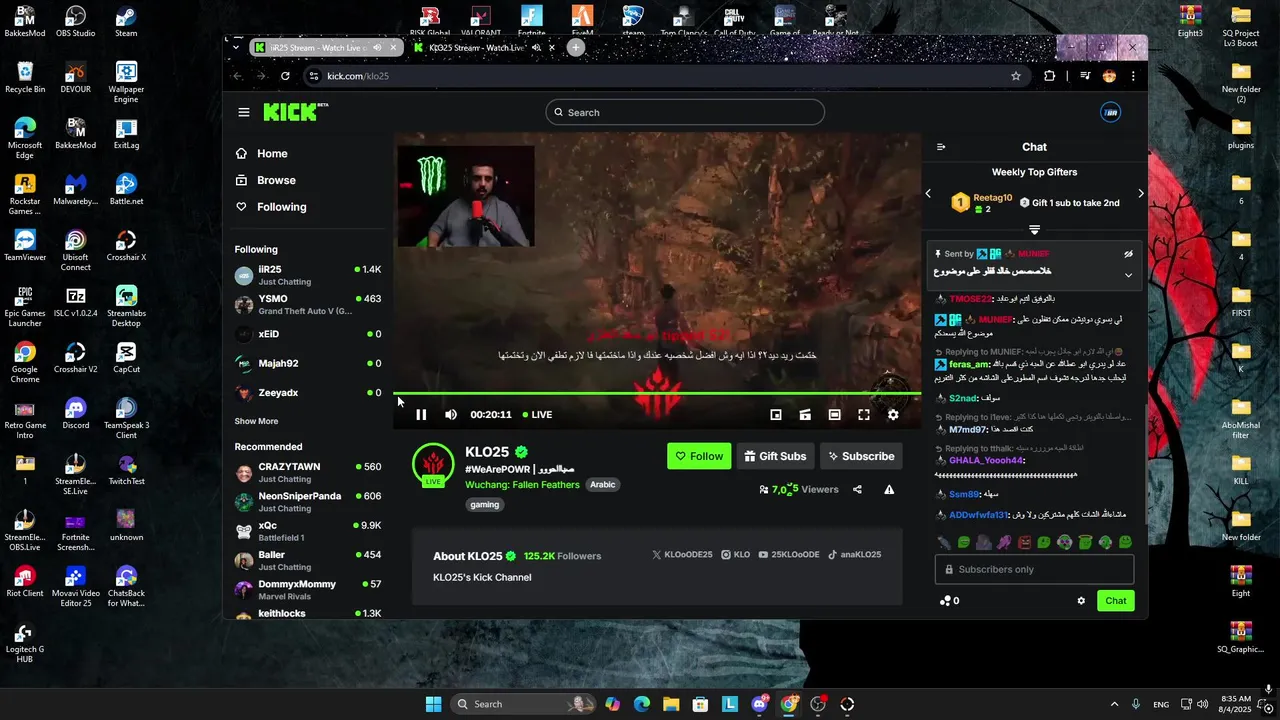Viewport: 1280px width, 720px height.
Task: Open browser extensions puzzle icon
Action: (x=1049, y=76)
